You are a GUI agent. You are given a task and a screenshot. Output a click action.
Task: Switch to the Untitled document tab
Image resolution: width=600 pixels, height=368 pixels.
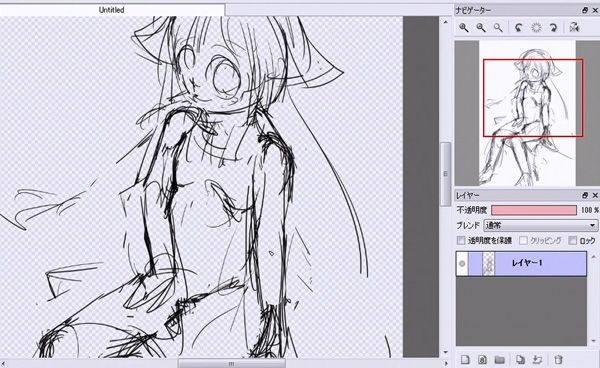point(111,10)
